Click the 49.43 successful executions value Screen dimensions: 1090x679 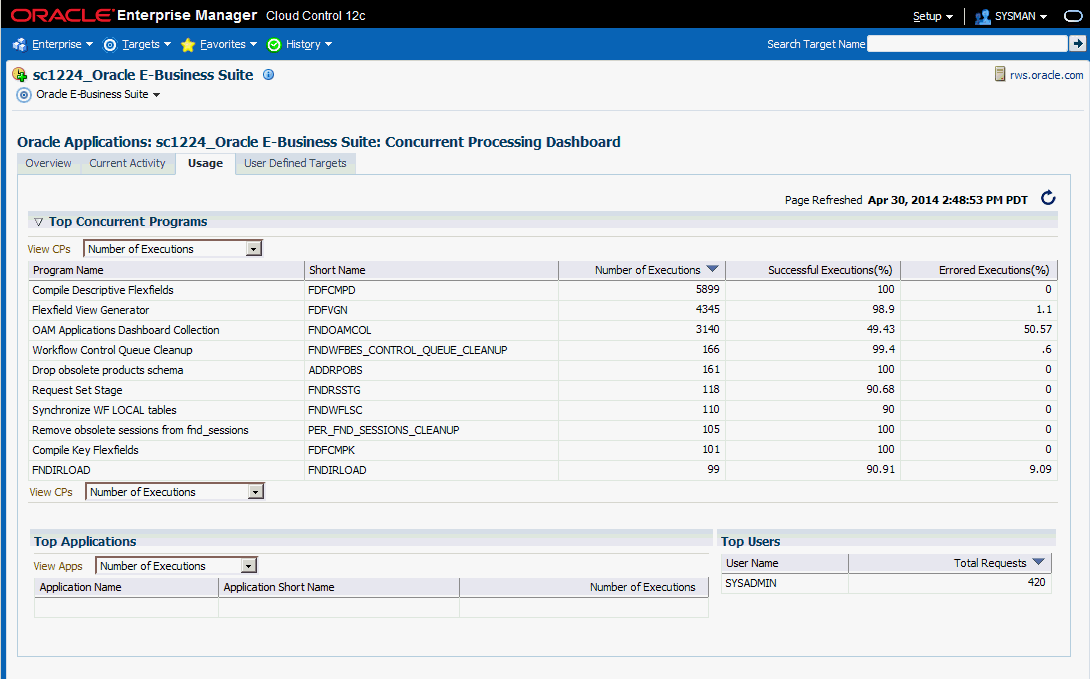click(x=880, y=329)
